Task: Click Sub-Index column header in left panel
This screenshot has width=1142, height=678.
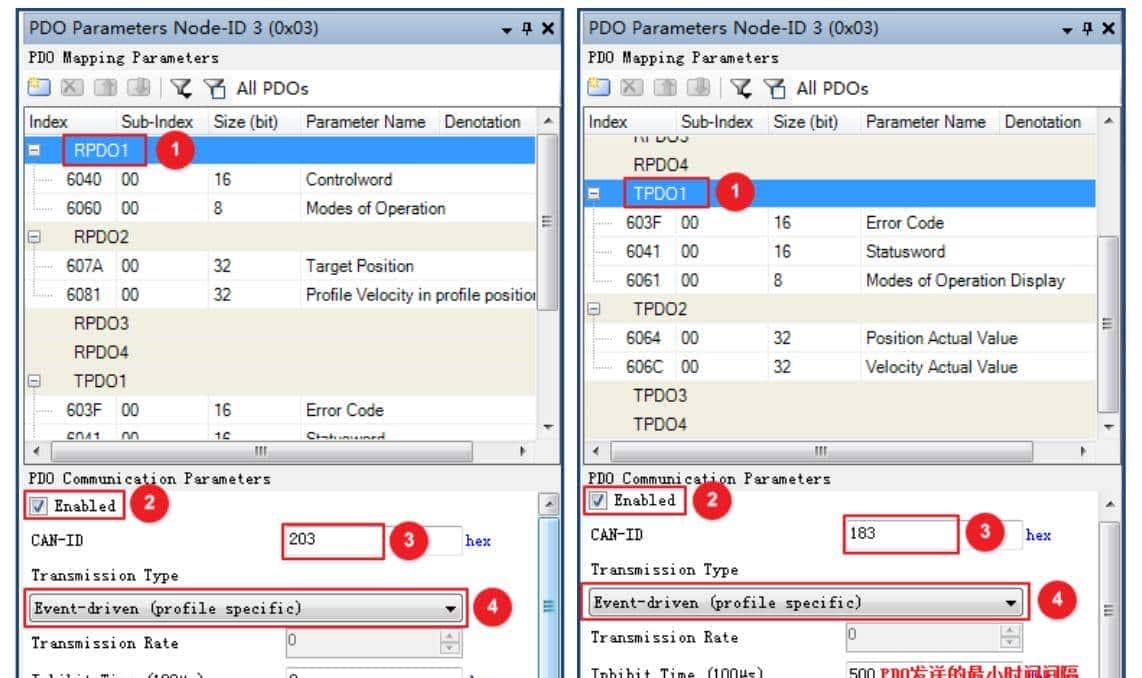Action: coord(162,122)
